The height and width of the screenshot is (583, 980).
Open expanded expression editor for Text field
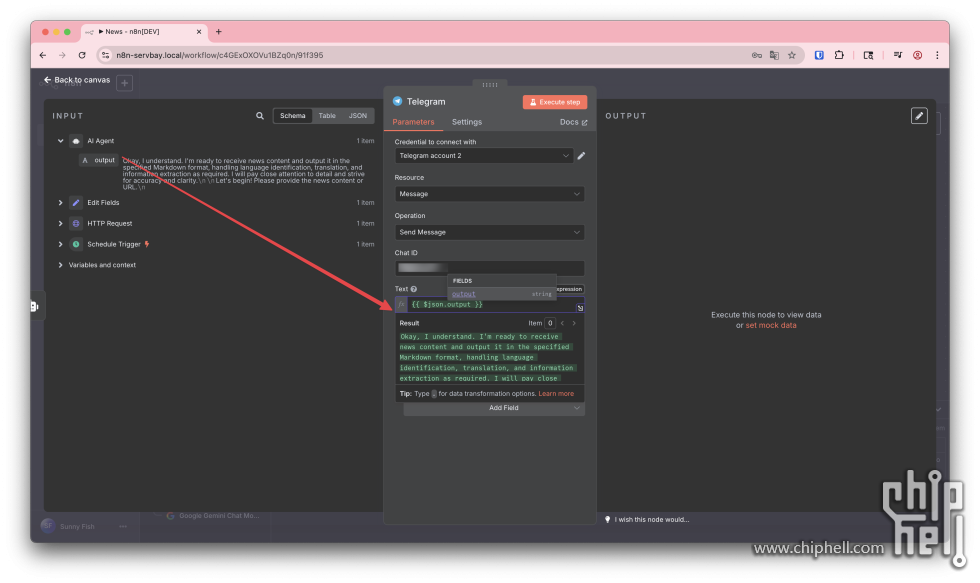pyautogui.click(x=580, y=307)
